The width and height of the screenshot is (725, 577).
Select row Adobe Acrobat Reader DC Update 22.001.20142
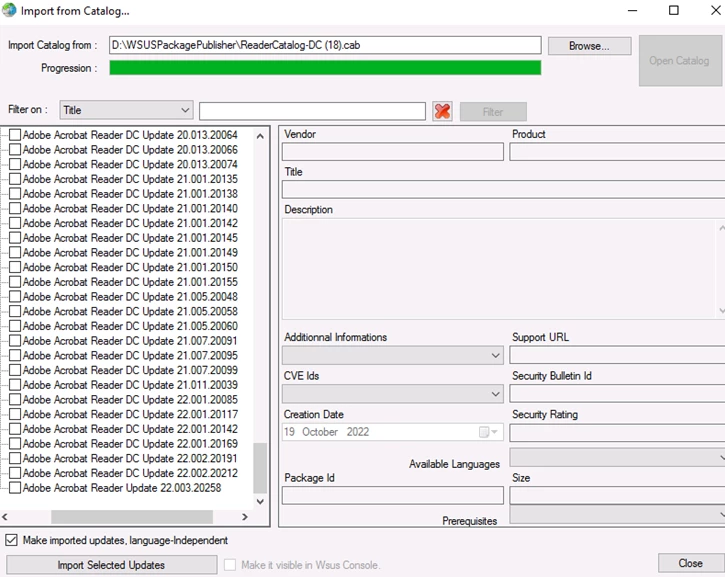pyautogui.click(x=130, y=429)
